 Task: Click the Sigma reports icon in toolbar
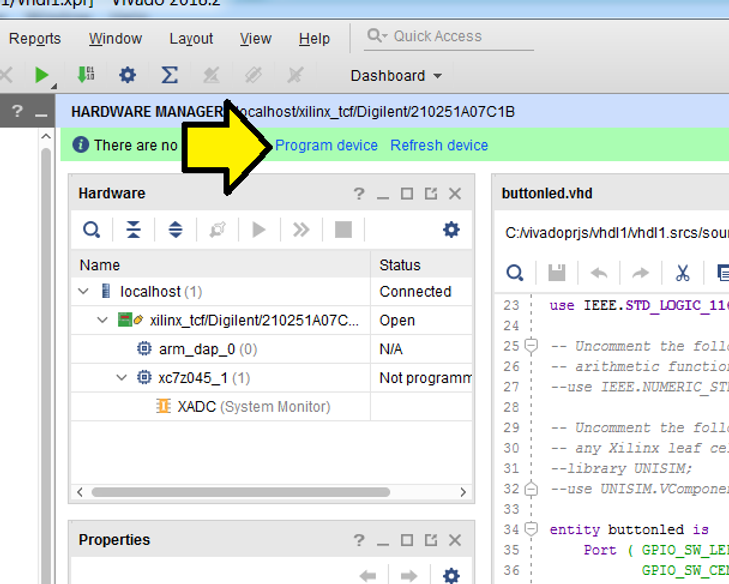(170, 75)
